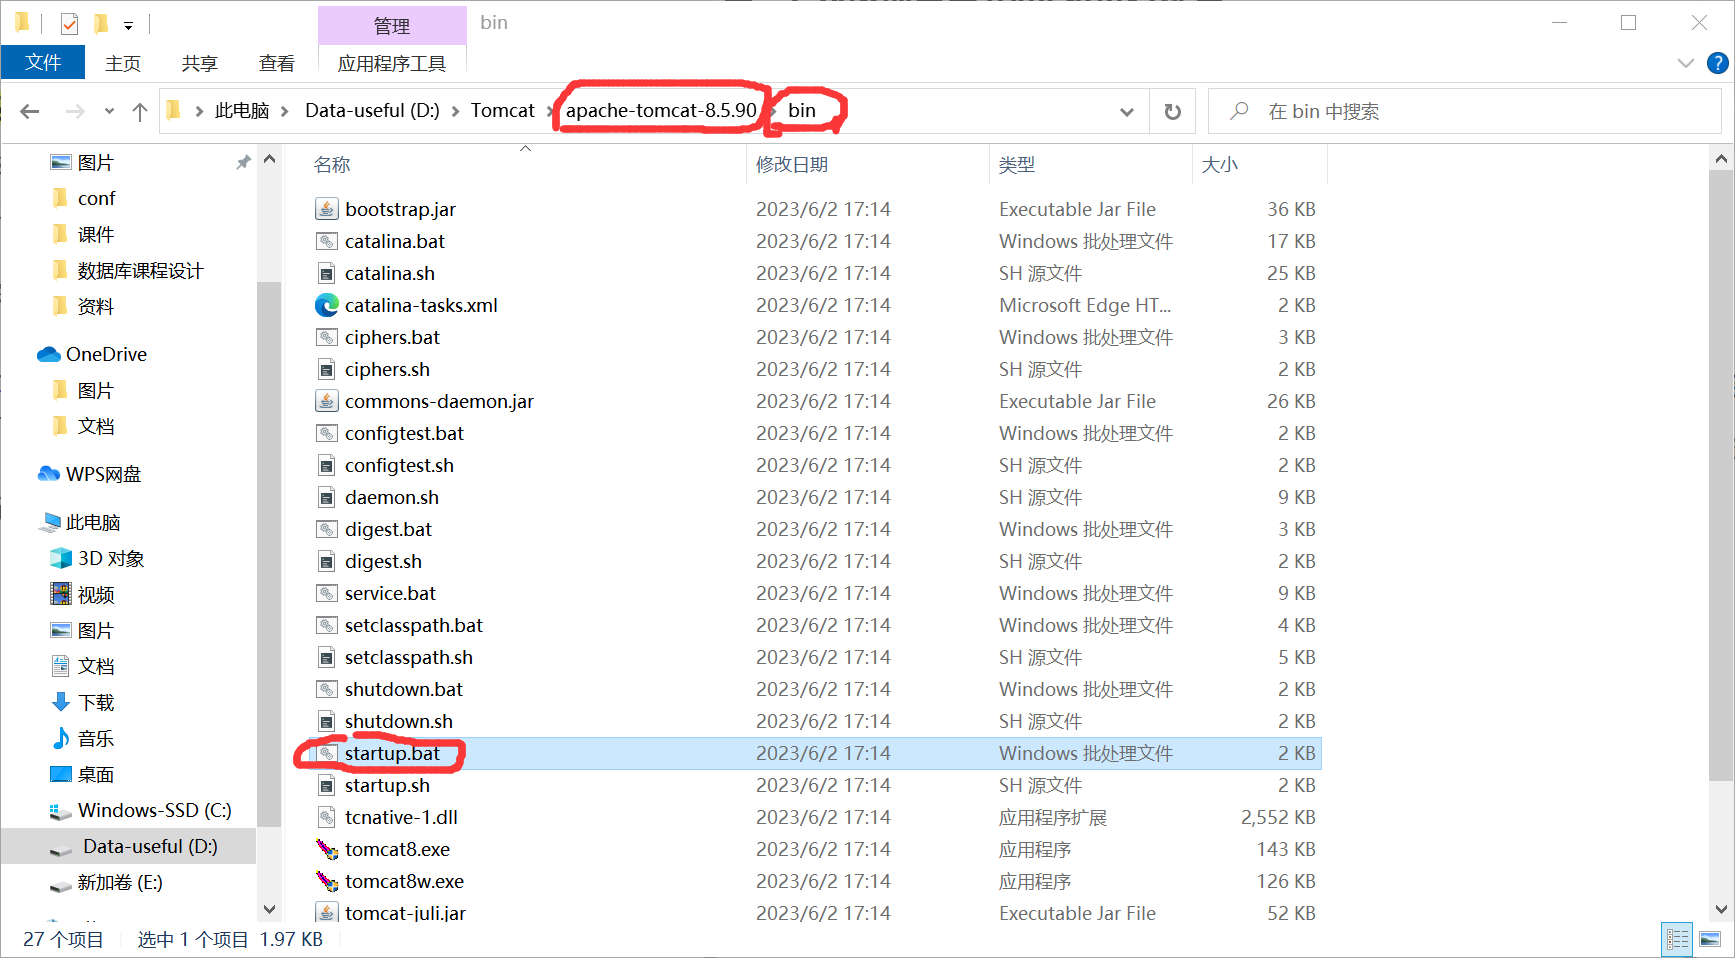Select the ciphers.bat file
The image size is (1735, 958).
392,337
